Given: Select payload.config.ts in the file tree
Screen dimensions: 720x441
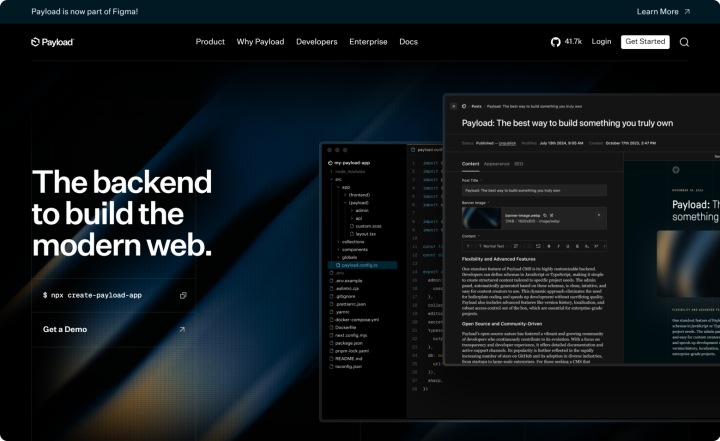Looking at the screenshot, I should click(x=362, y=265).
